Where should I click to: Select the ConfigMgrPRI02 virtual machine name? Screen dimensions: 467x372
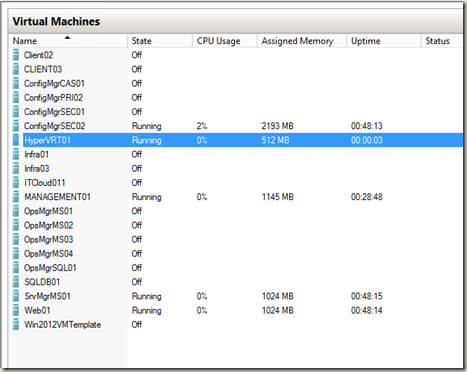pyautogui.click(x=53, y=98)
